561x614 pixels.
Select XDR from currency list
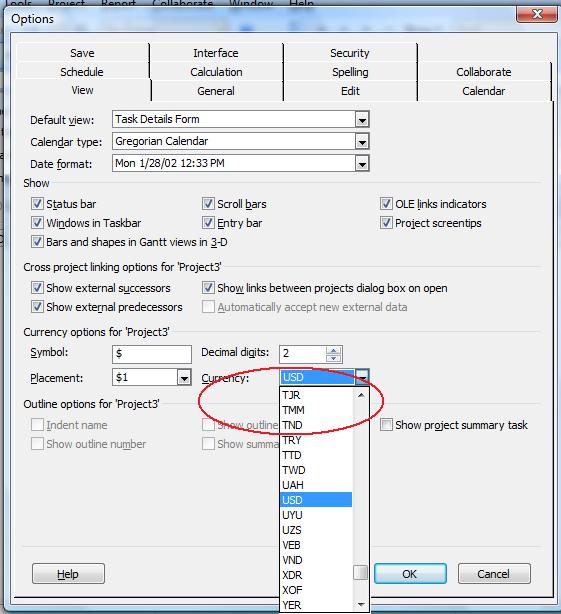[x=316, y=575]
